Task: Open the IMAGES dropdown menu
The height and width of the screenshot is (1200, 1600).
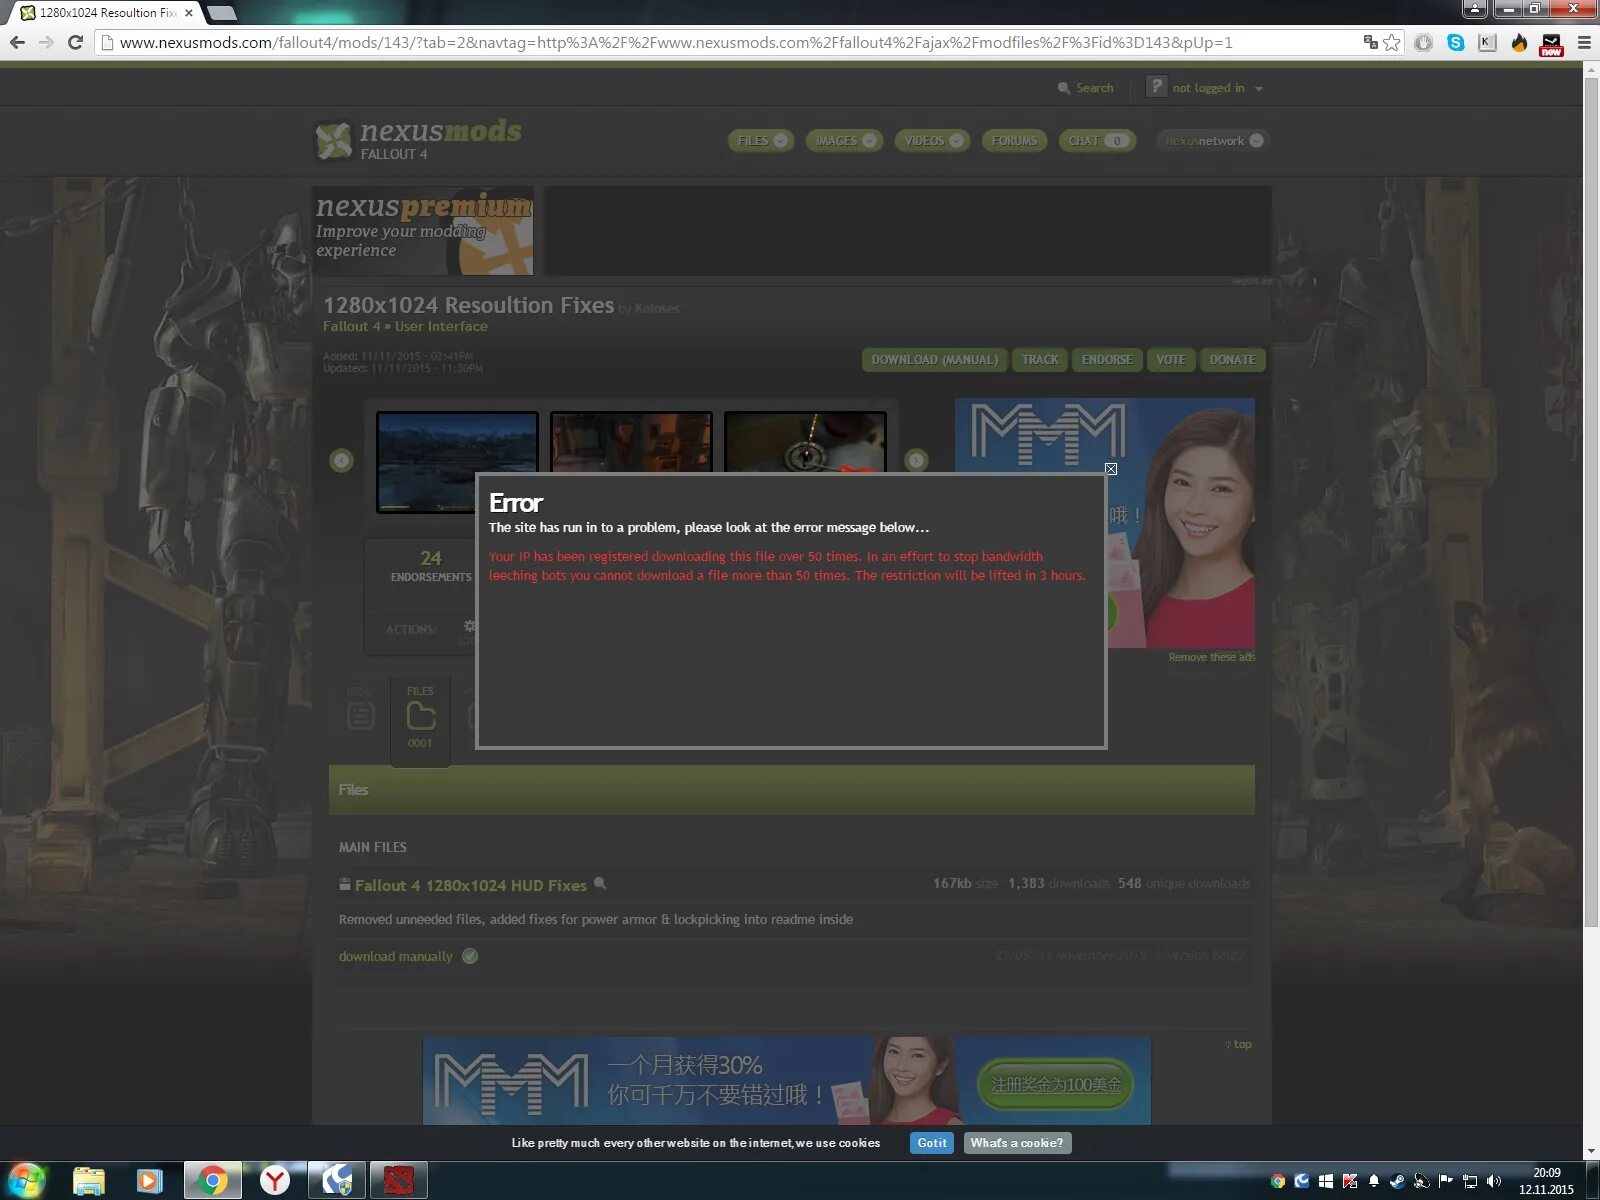Action: coord(845,141)
